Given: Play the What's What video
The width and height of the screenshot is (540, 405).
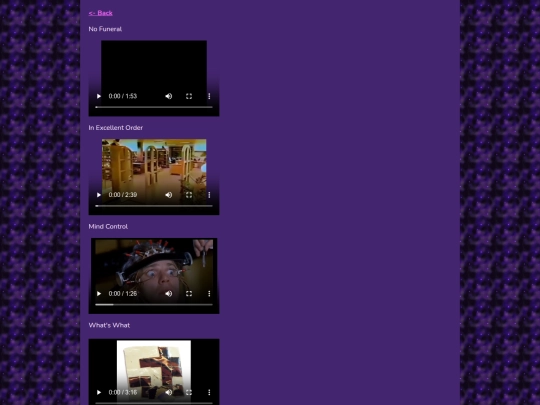Looking at the screenshot, I should [99, 392].
